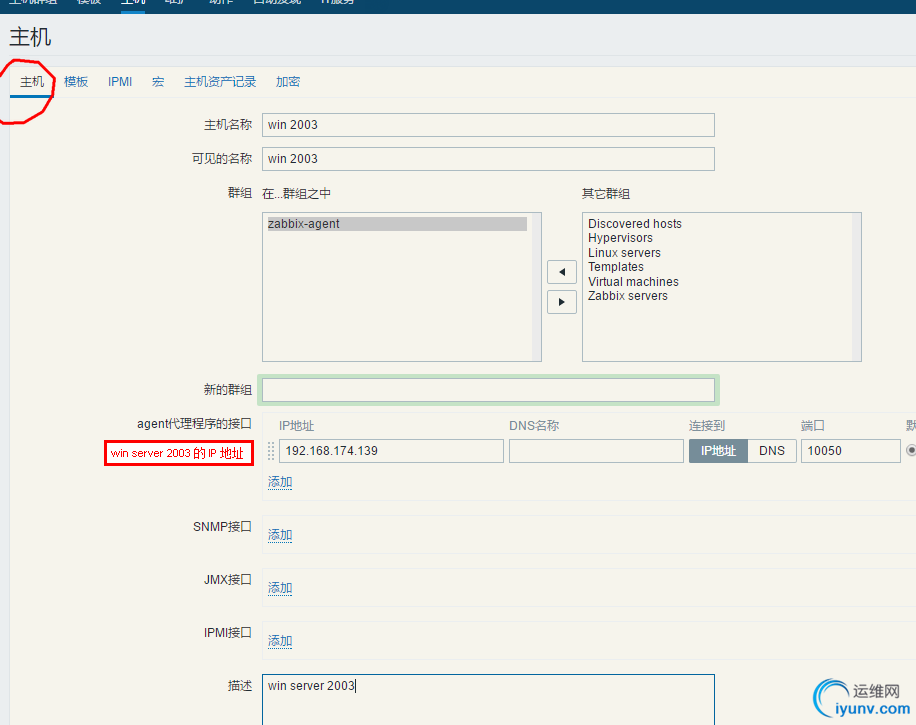Image resolution: width=916 pixels, height=725 pixels.
Task: Select Discovered hosts in other groups
Action: [x=635, y=224]
